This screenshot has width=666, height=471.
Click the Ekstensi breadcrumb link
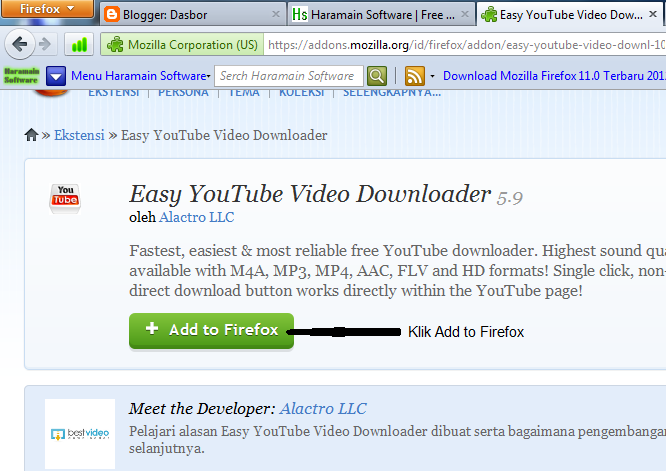pyautogui.click(x=79, y=135)
